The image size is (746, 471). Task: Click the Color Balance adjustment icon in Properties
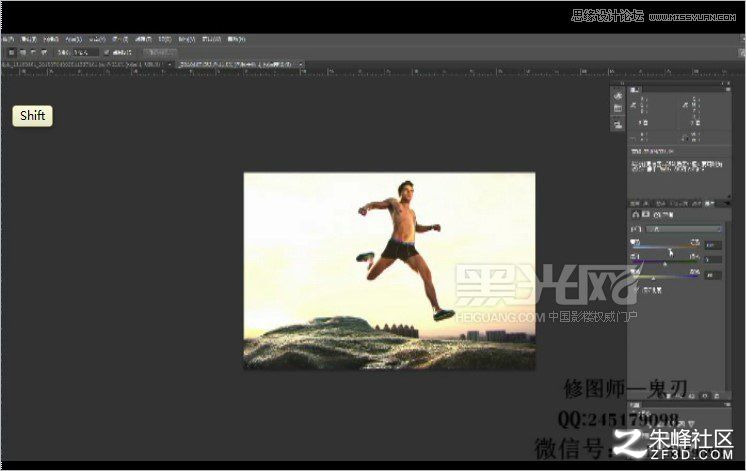coord(636,215)
